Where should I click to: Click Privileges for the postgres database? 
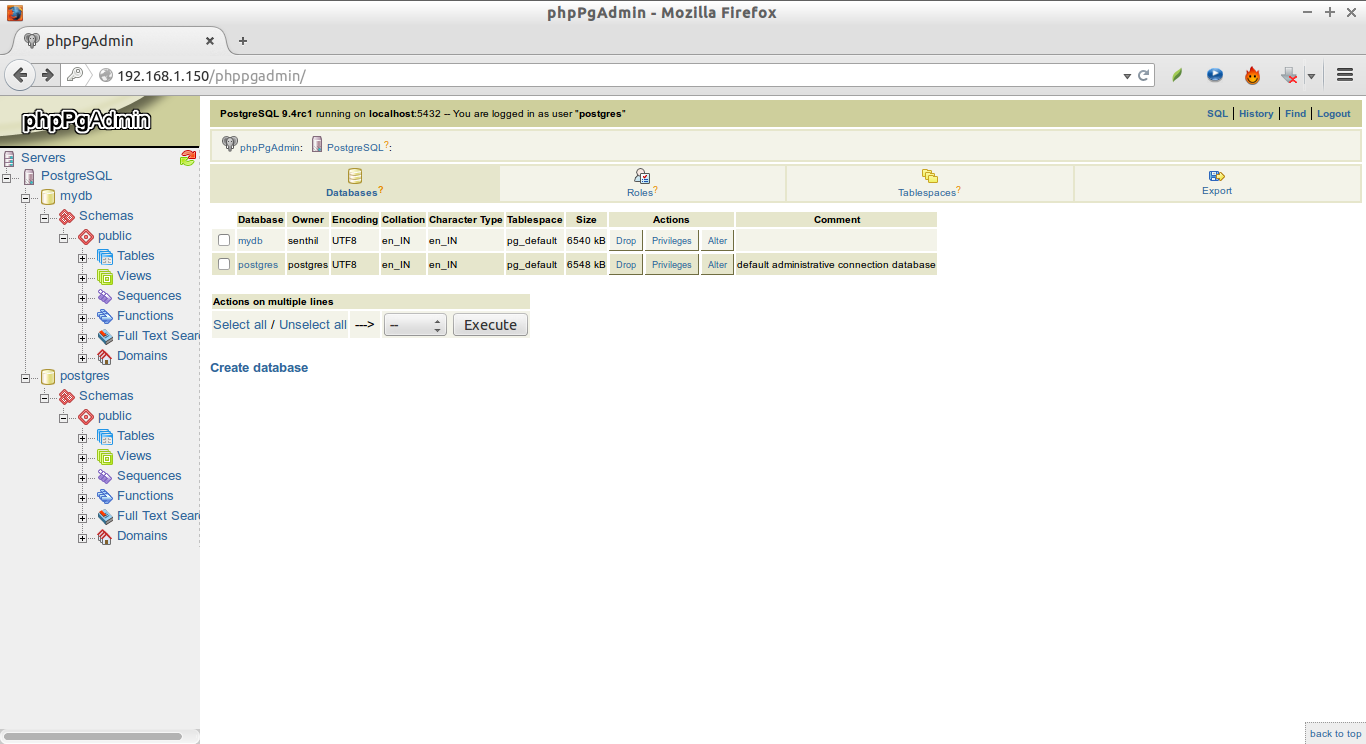(672, 265)
